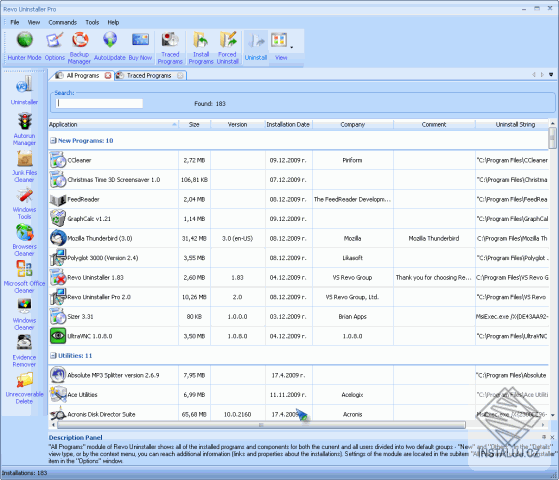
Task: Select the All Programs tab
Action: (82, 76)
